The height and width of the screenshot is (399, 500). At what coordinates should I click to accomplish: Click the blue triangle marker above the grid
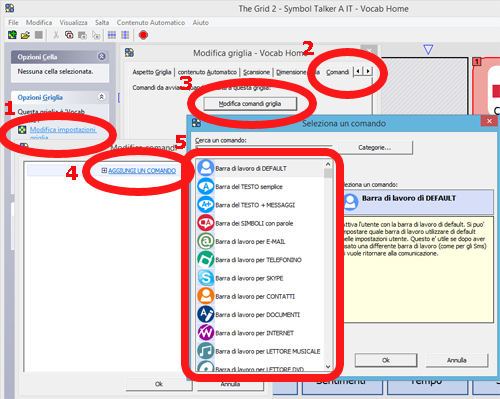pos(428,50)
